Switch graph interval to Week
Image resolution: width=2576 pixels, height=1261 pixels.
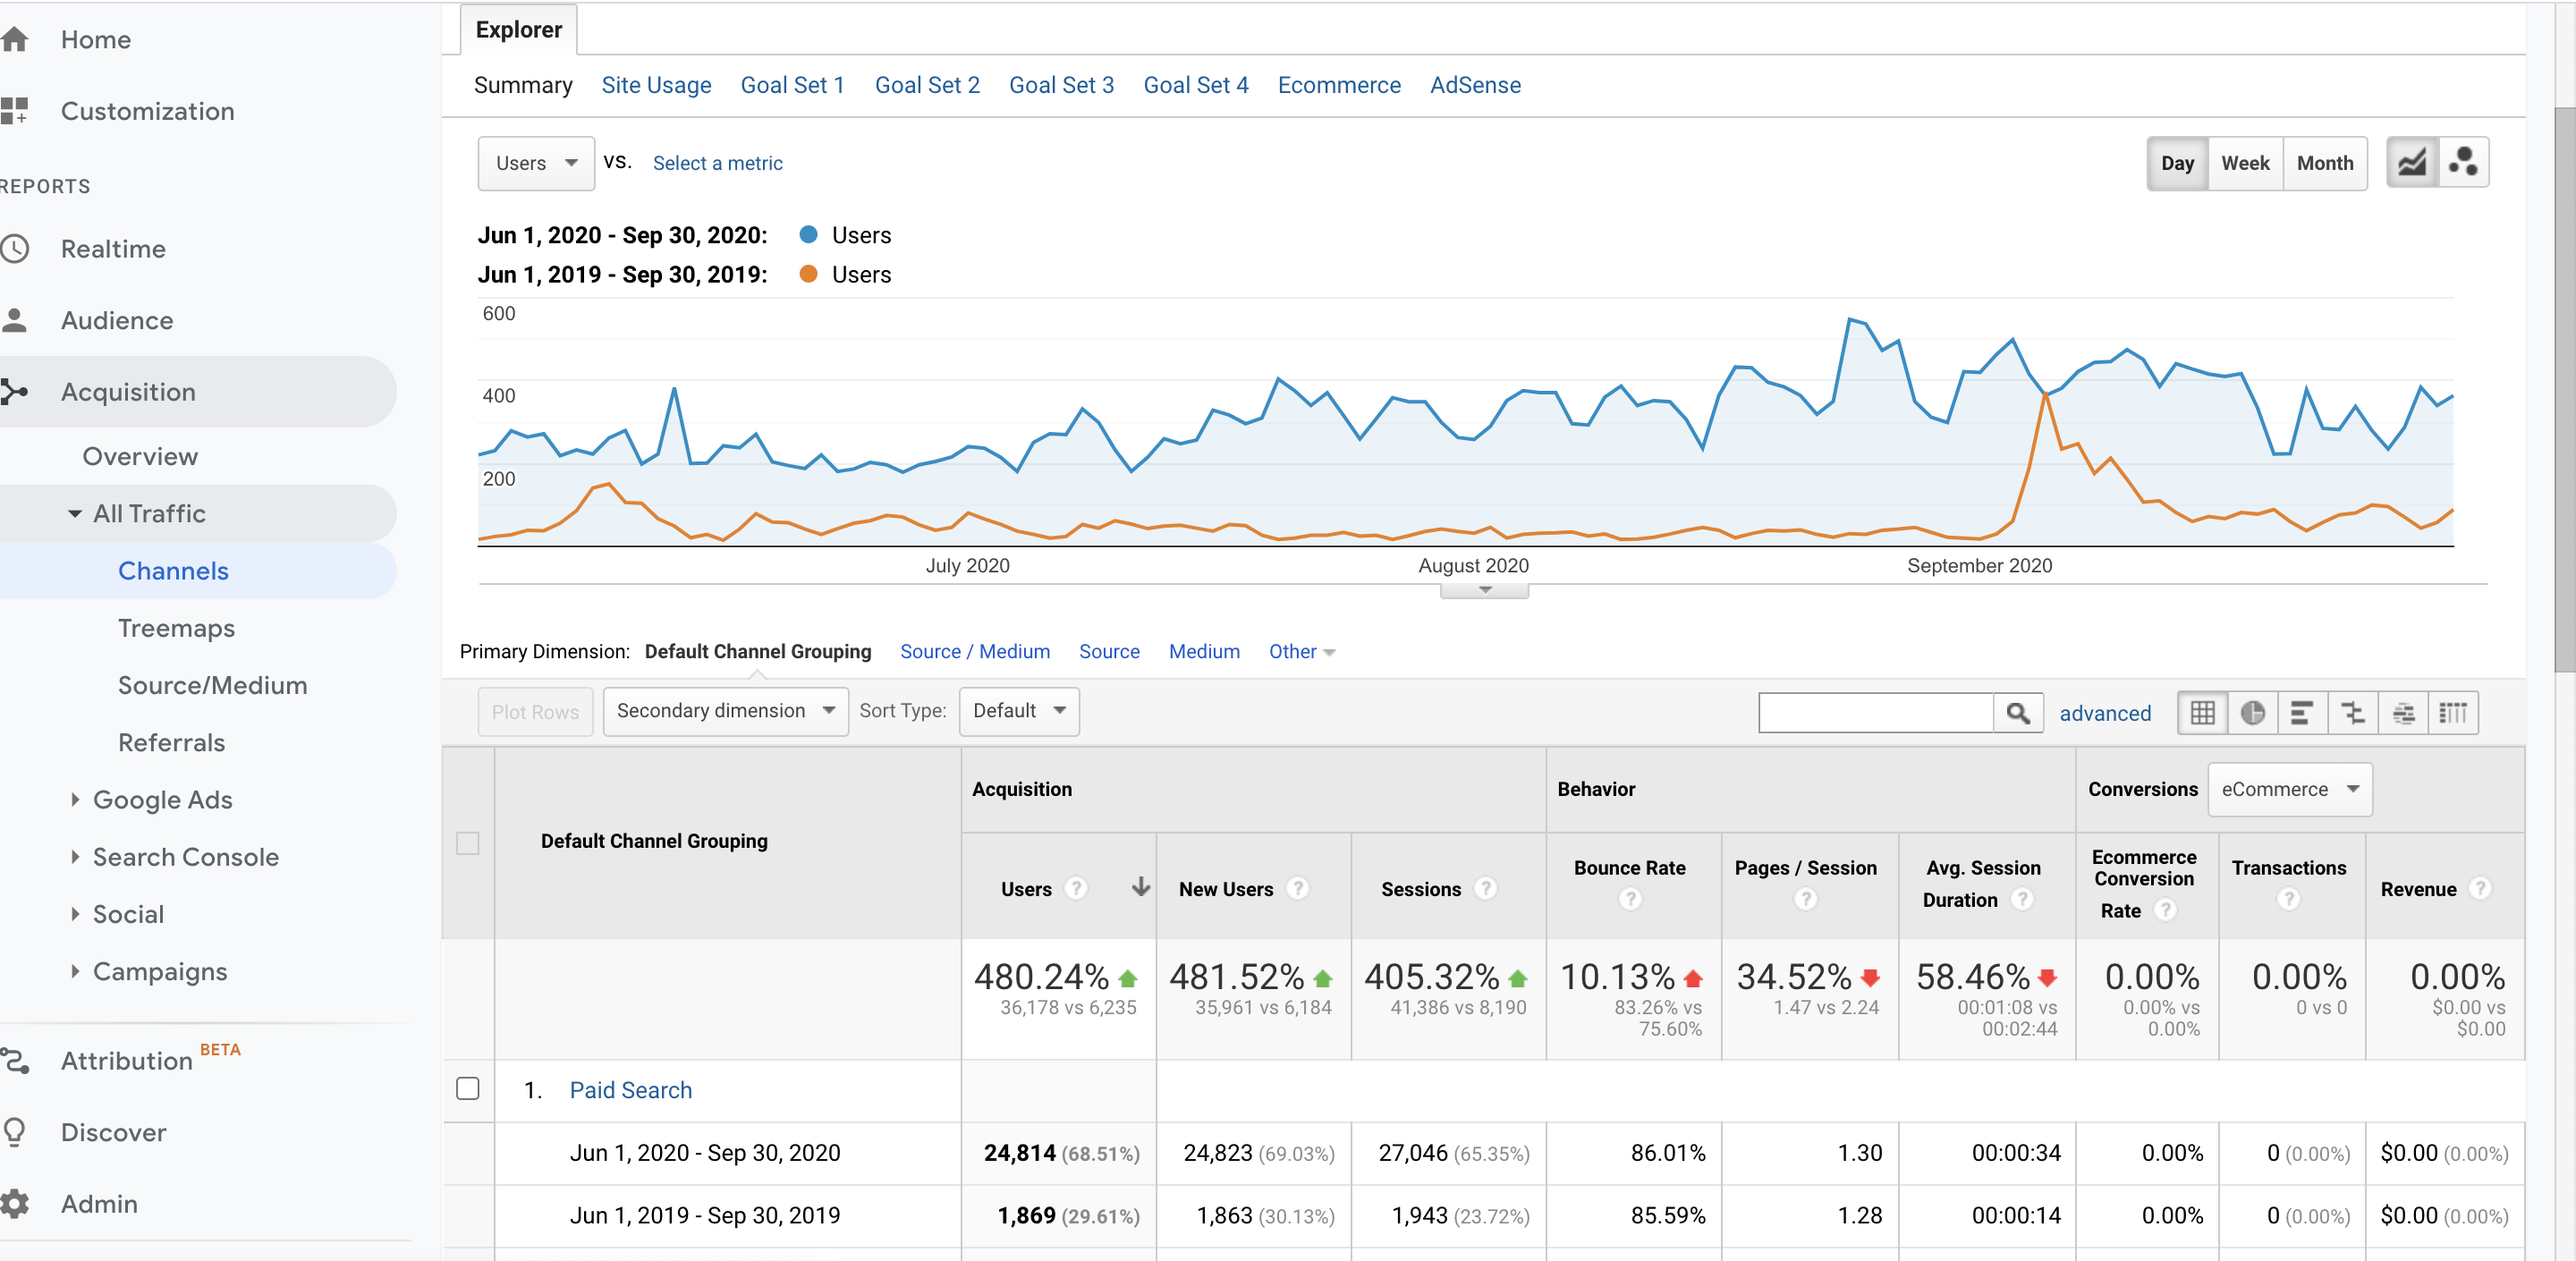pos(2245,163)
